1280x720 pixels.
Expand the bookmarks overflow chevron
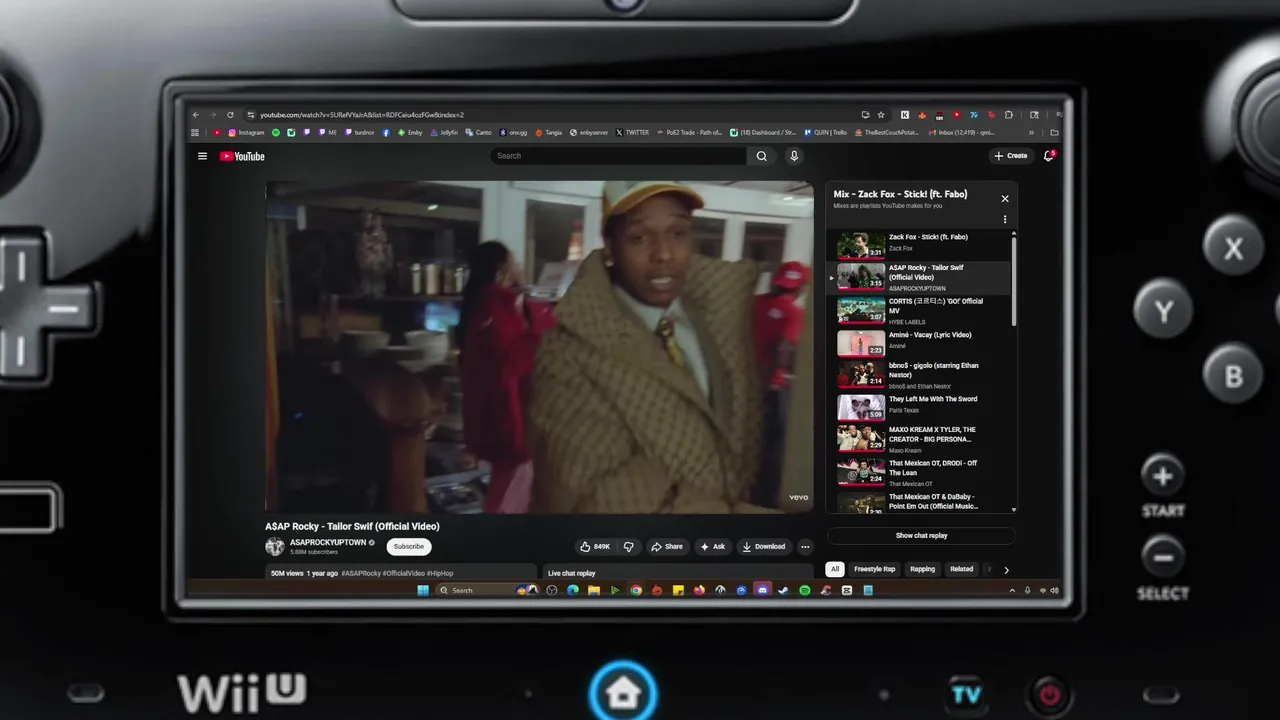1031,132
